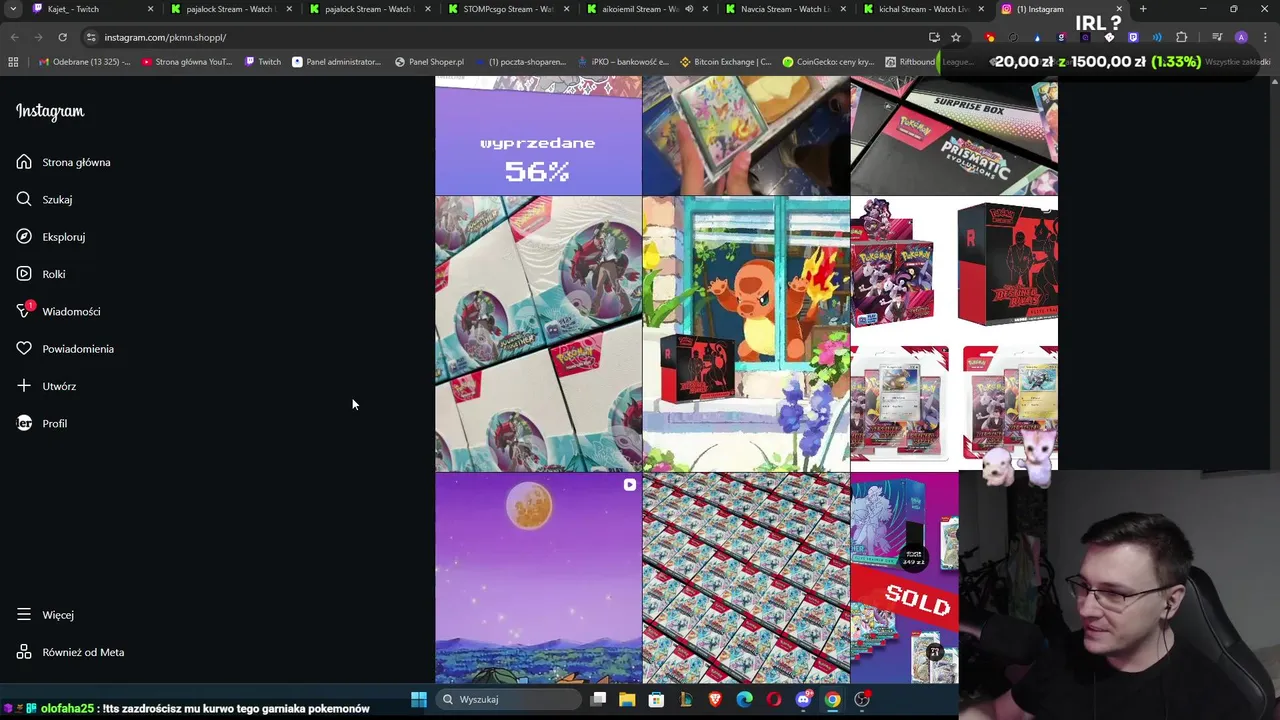Switch to Navcia Stream tab

click(784, 9)
